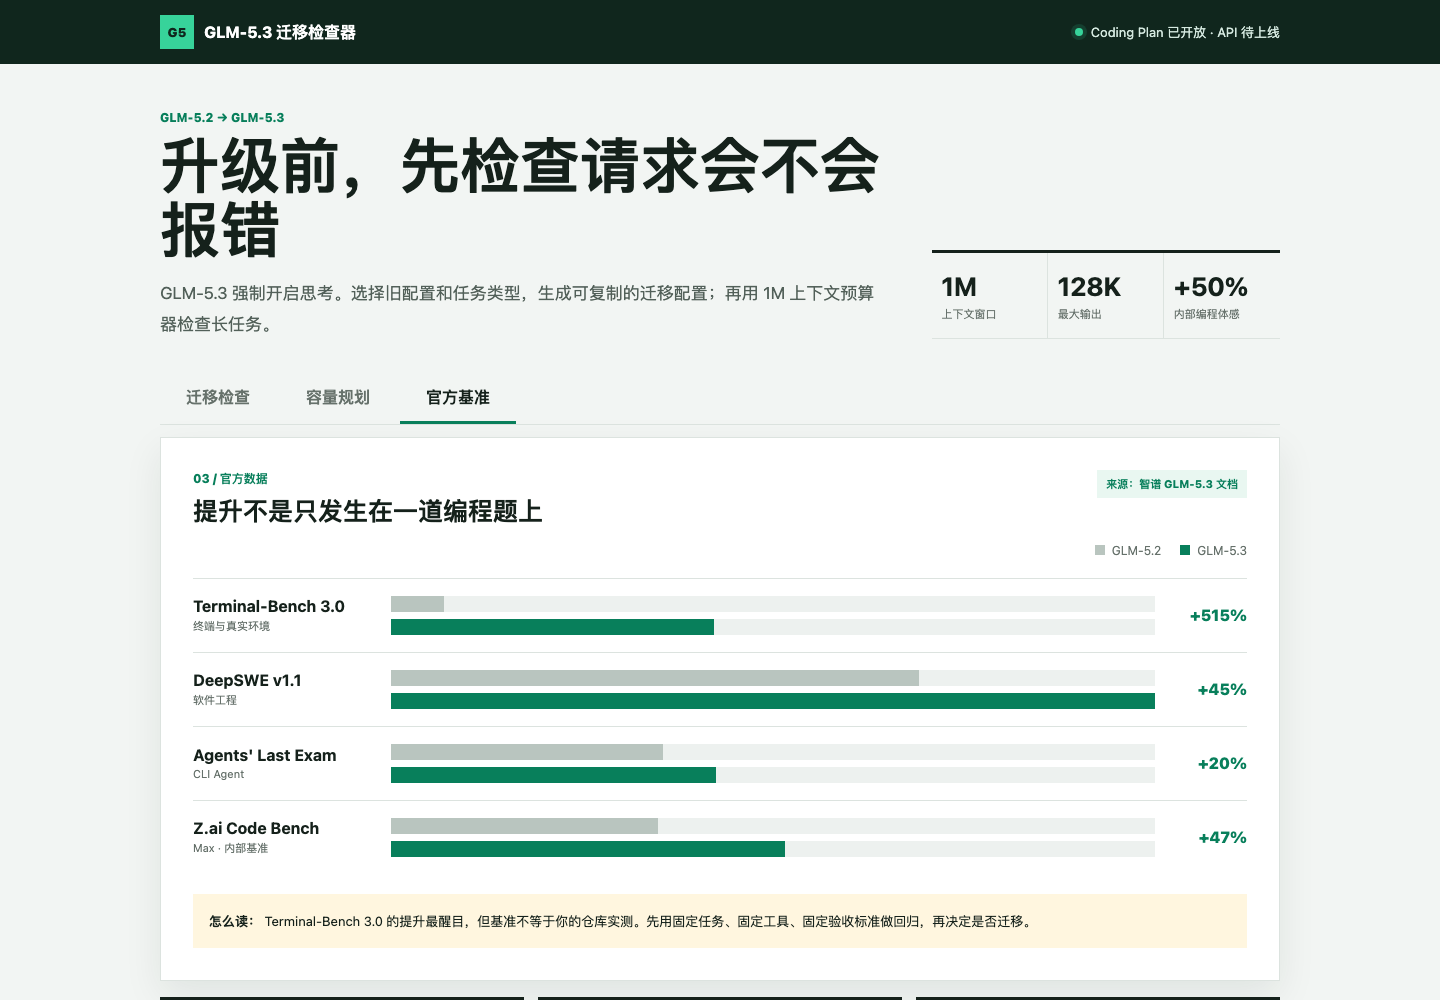Click the GLM-5.2 → GLM-5.3 breadcrumb label
1440x1000 pixels.
click(222, 118)
